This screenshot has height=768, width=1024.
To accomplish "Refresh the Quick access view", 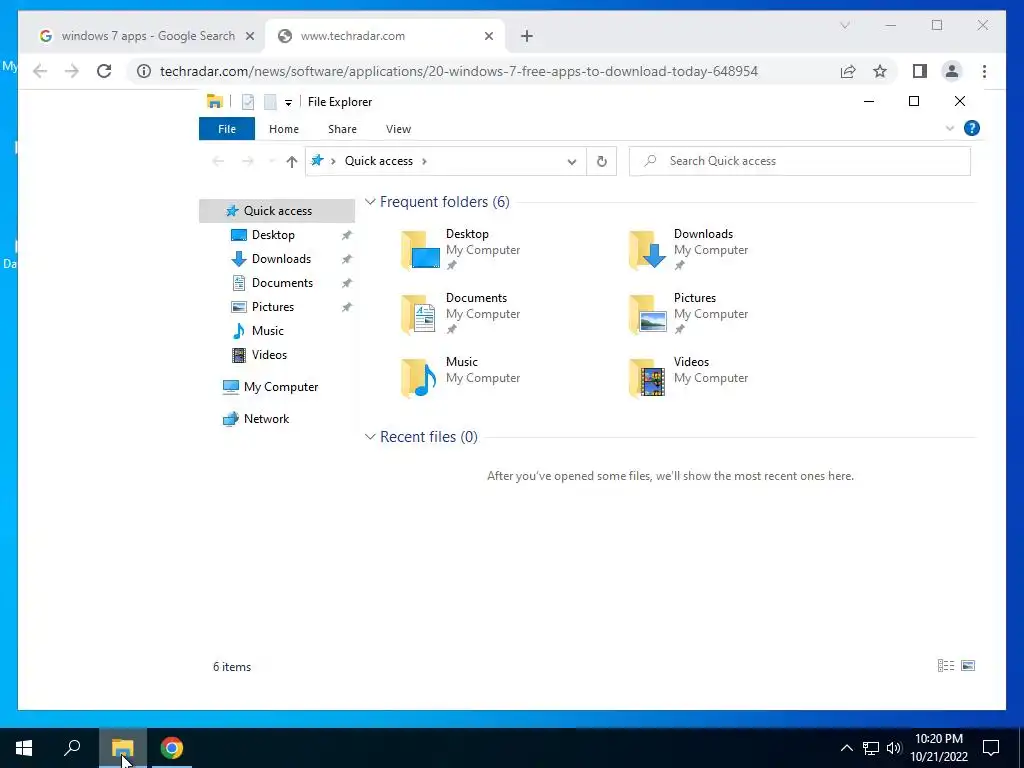I will pyautogui.click(x=601, y=161).
